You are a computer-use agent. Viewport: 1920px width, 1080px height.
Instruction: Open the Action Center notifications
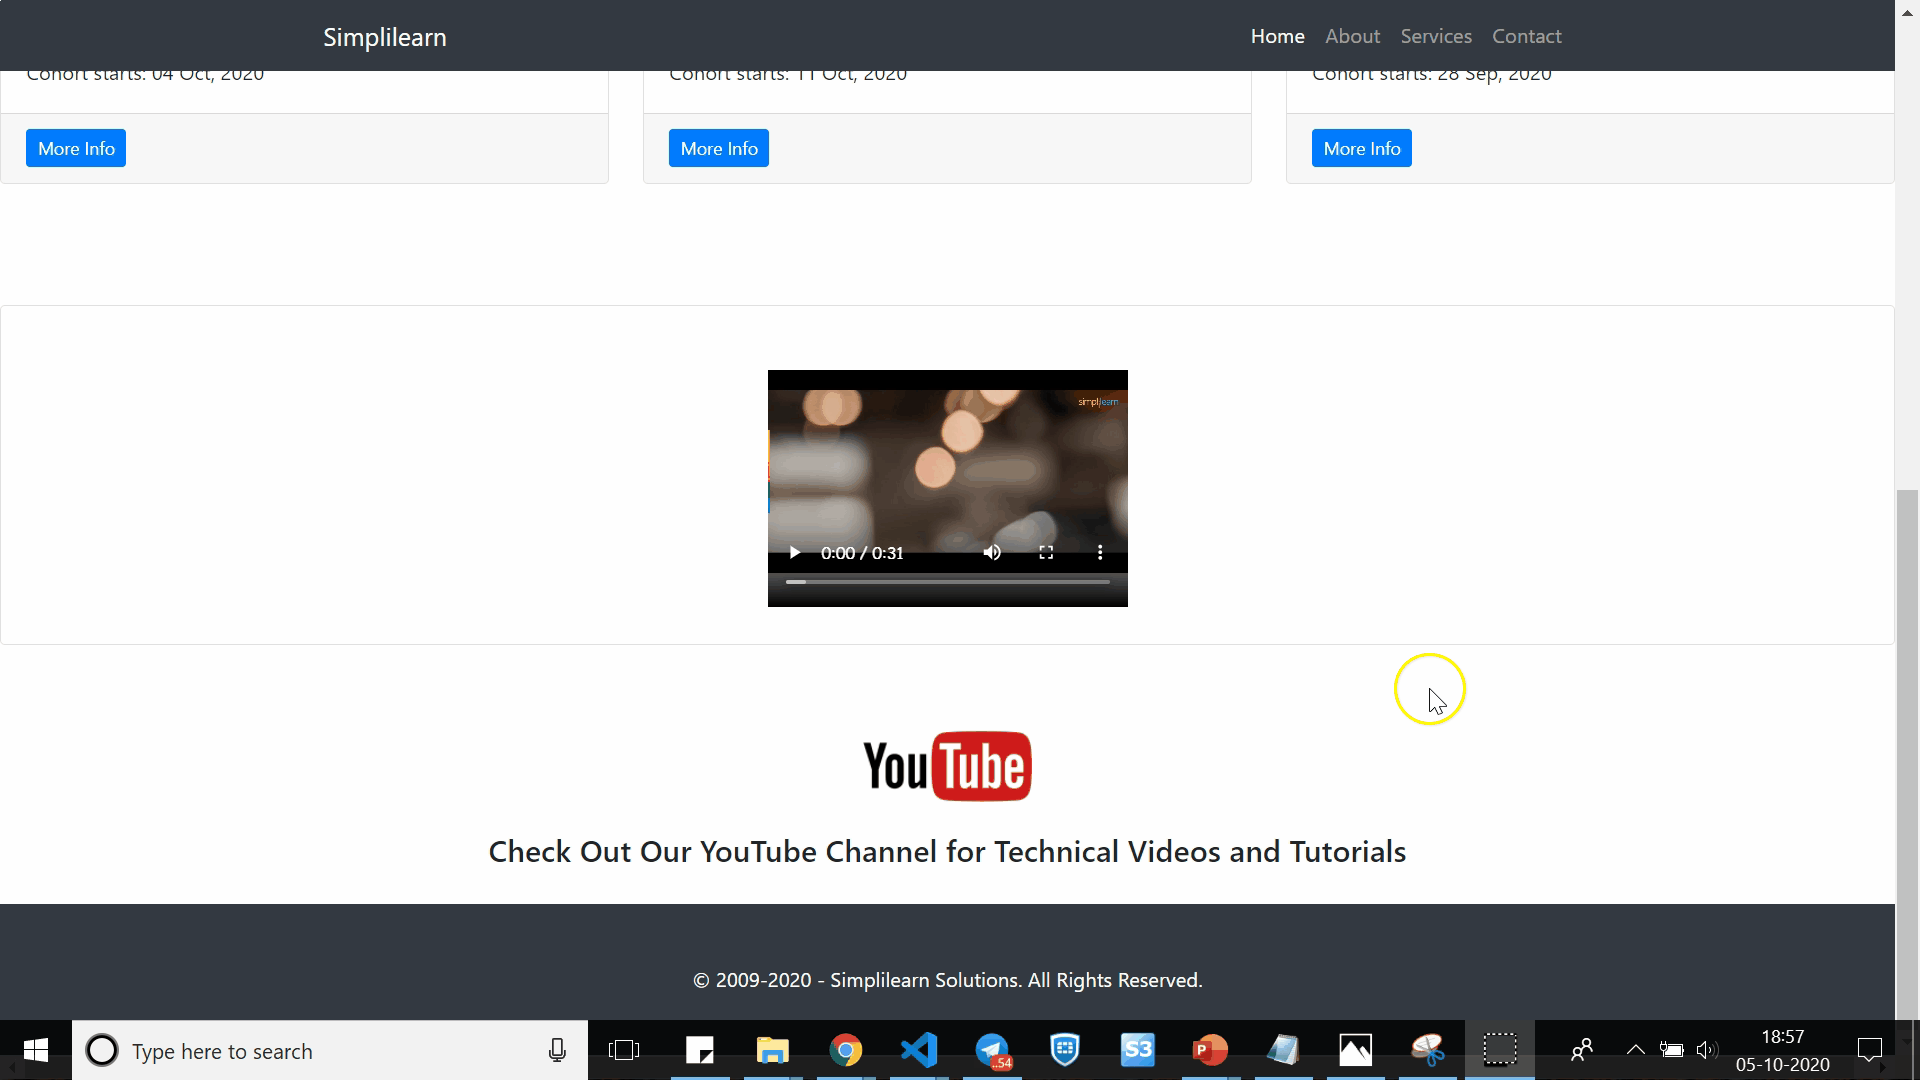click(x=1870, y=1050)
